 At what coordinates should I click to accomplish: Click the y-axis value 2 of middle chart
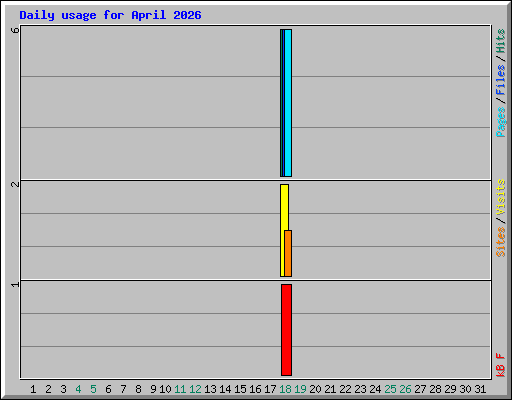click(15, 184)
